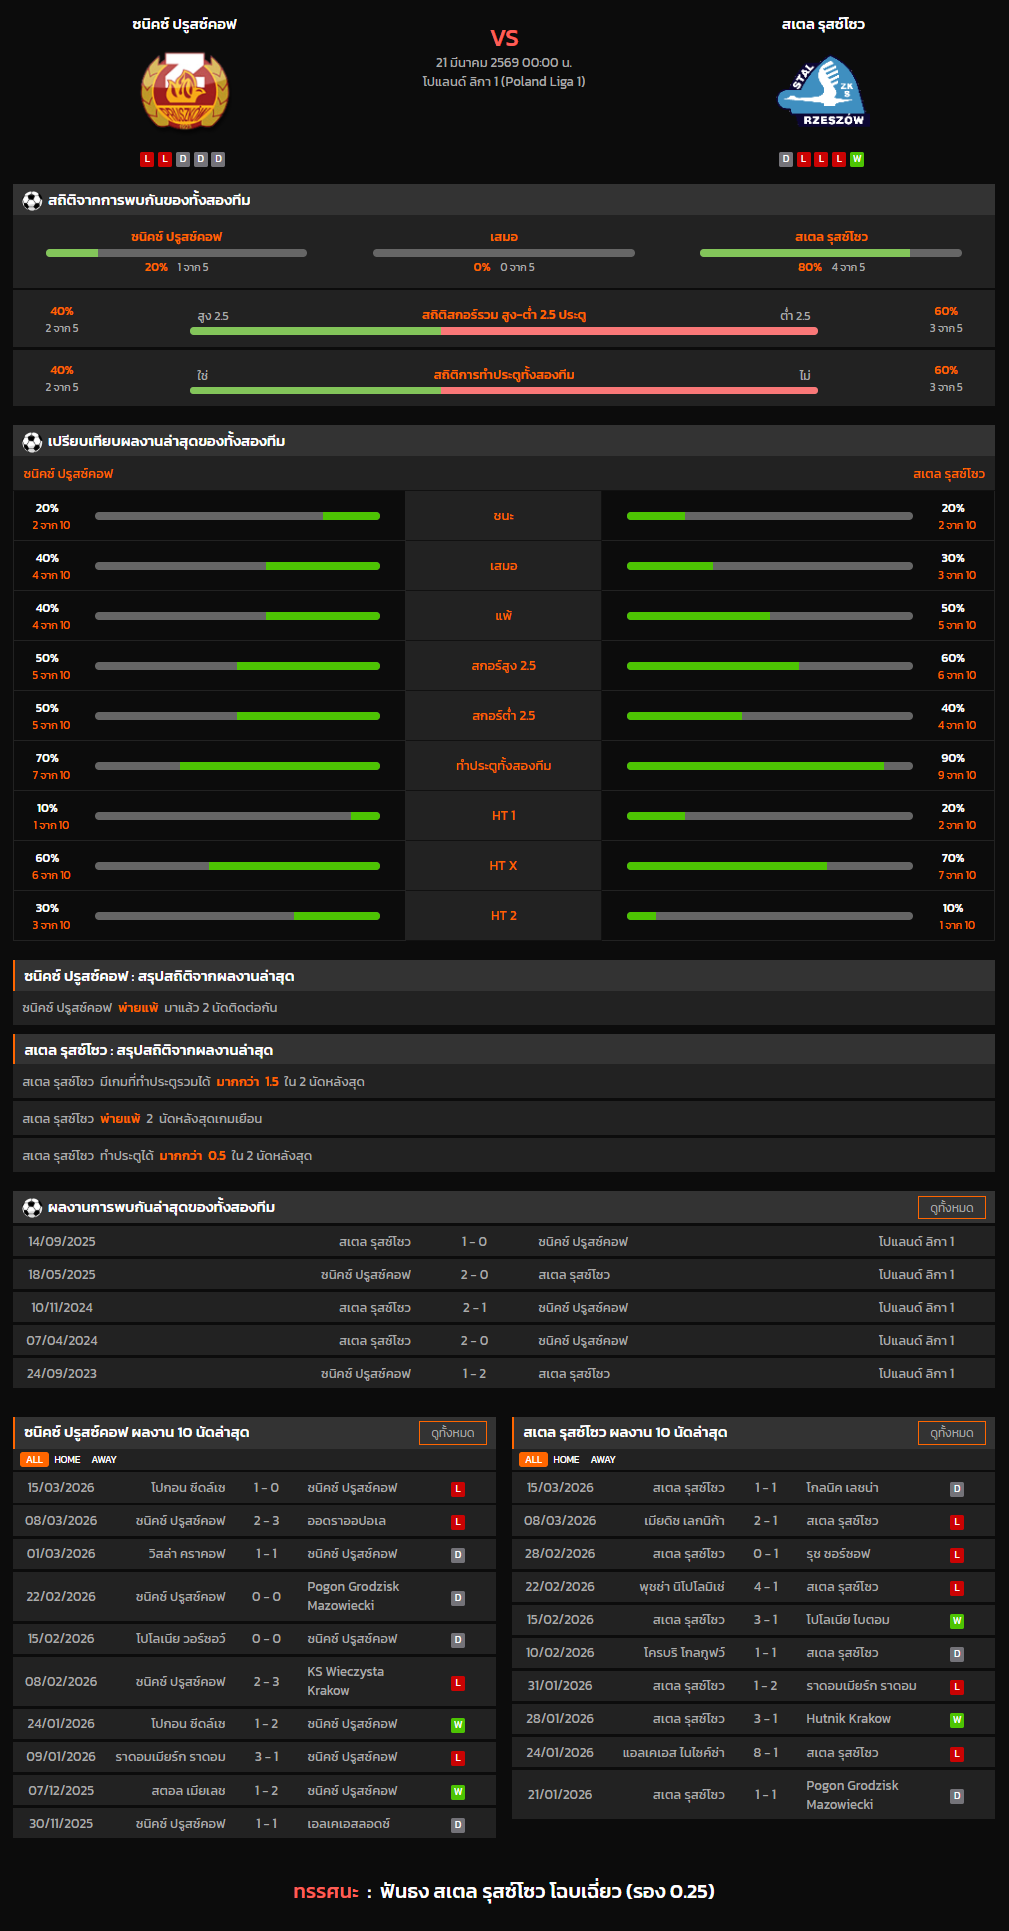Click Pogon Grodzisk Mazowiecki in 22/02/2026 match row
Viewport: 1009px width, 1931px height.
click(353, 1596)
